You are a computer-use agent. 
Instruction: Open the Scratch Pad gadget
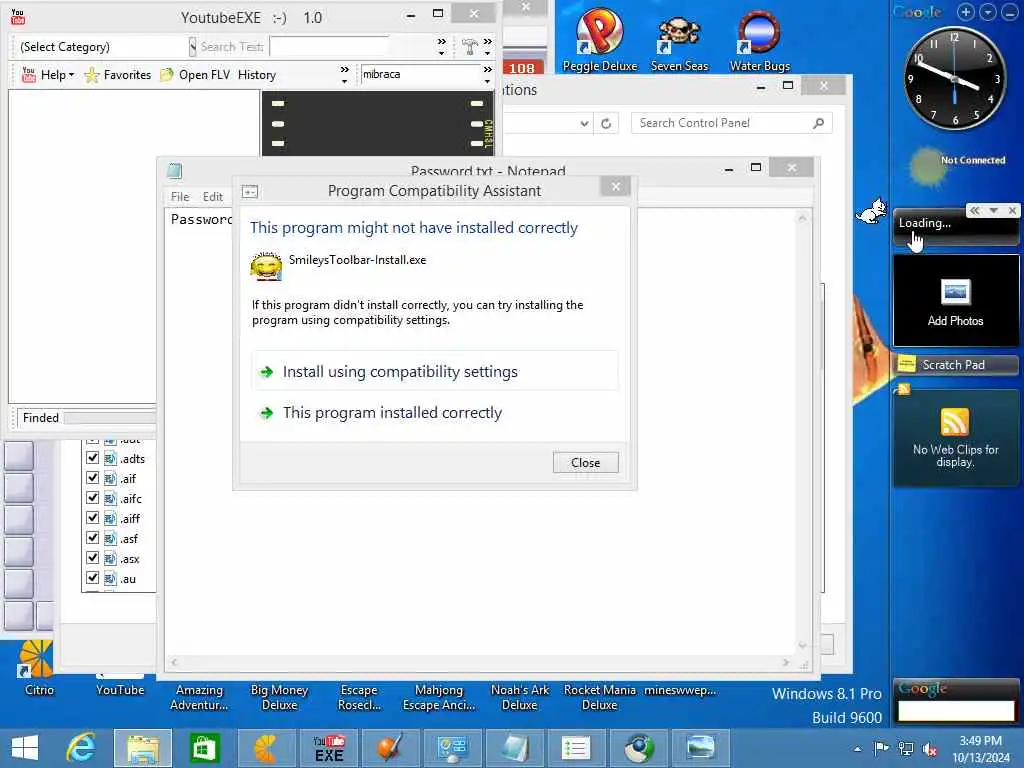click(955, 364)
